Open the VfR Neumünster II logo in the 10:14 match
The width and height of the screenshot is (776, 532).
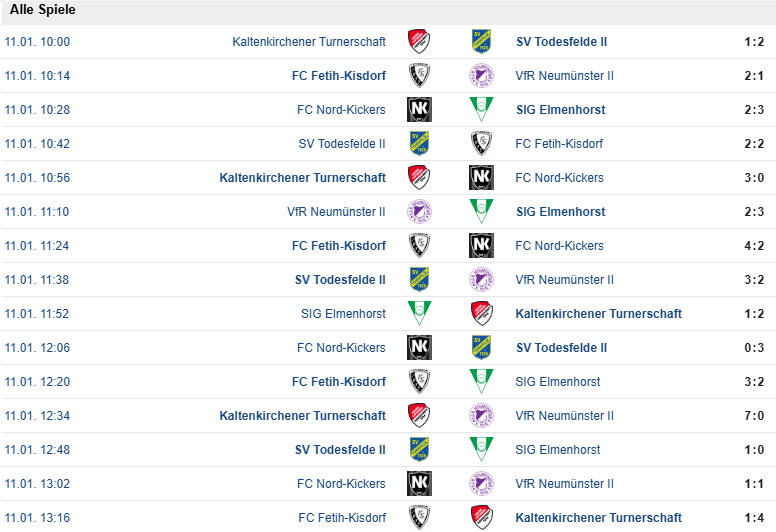(481, 76)
